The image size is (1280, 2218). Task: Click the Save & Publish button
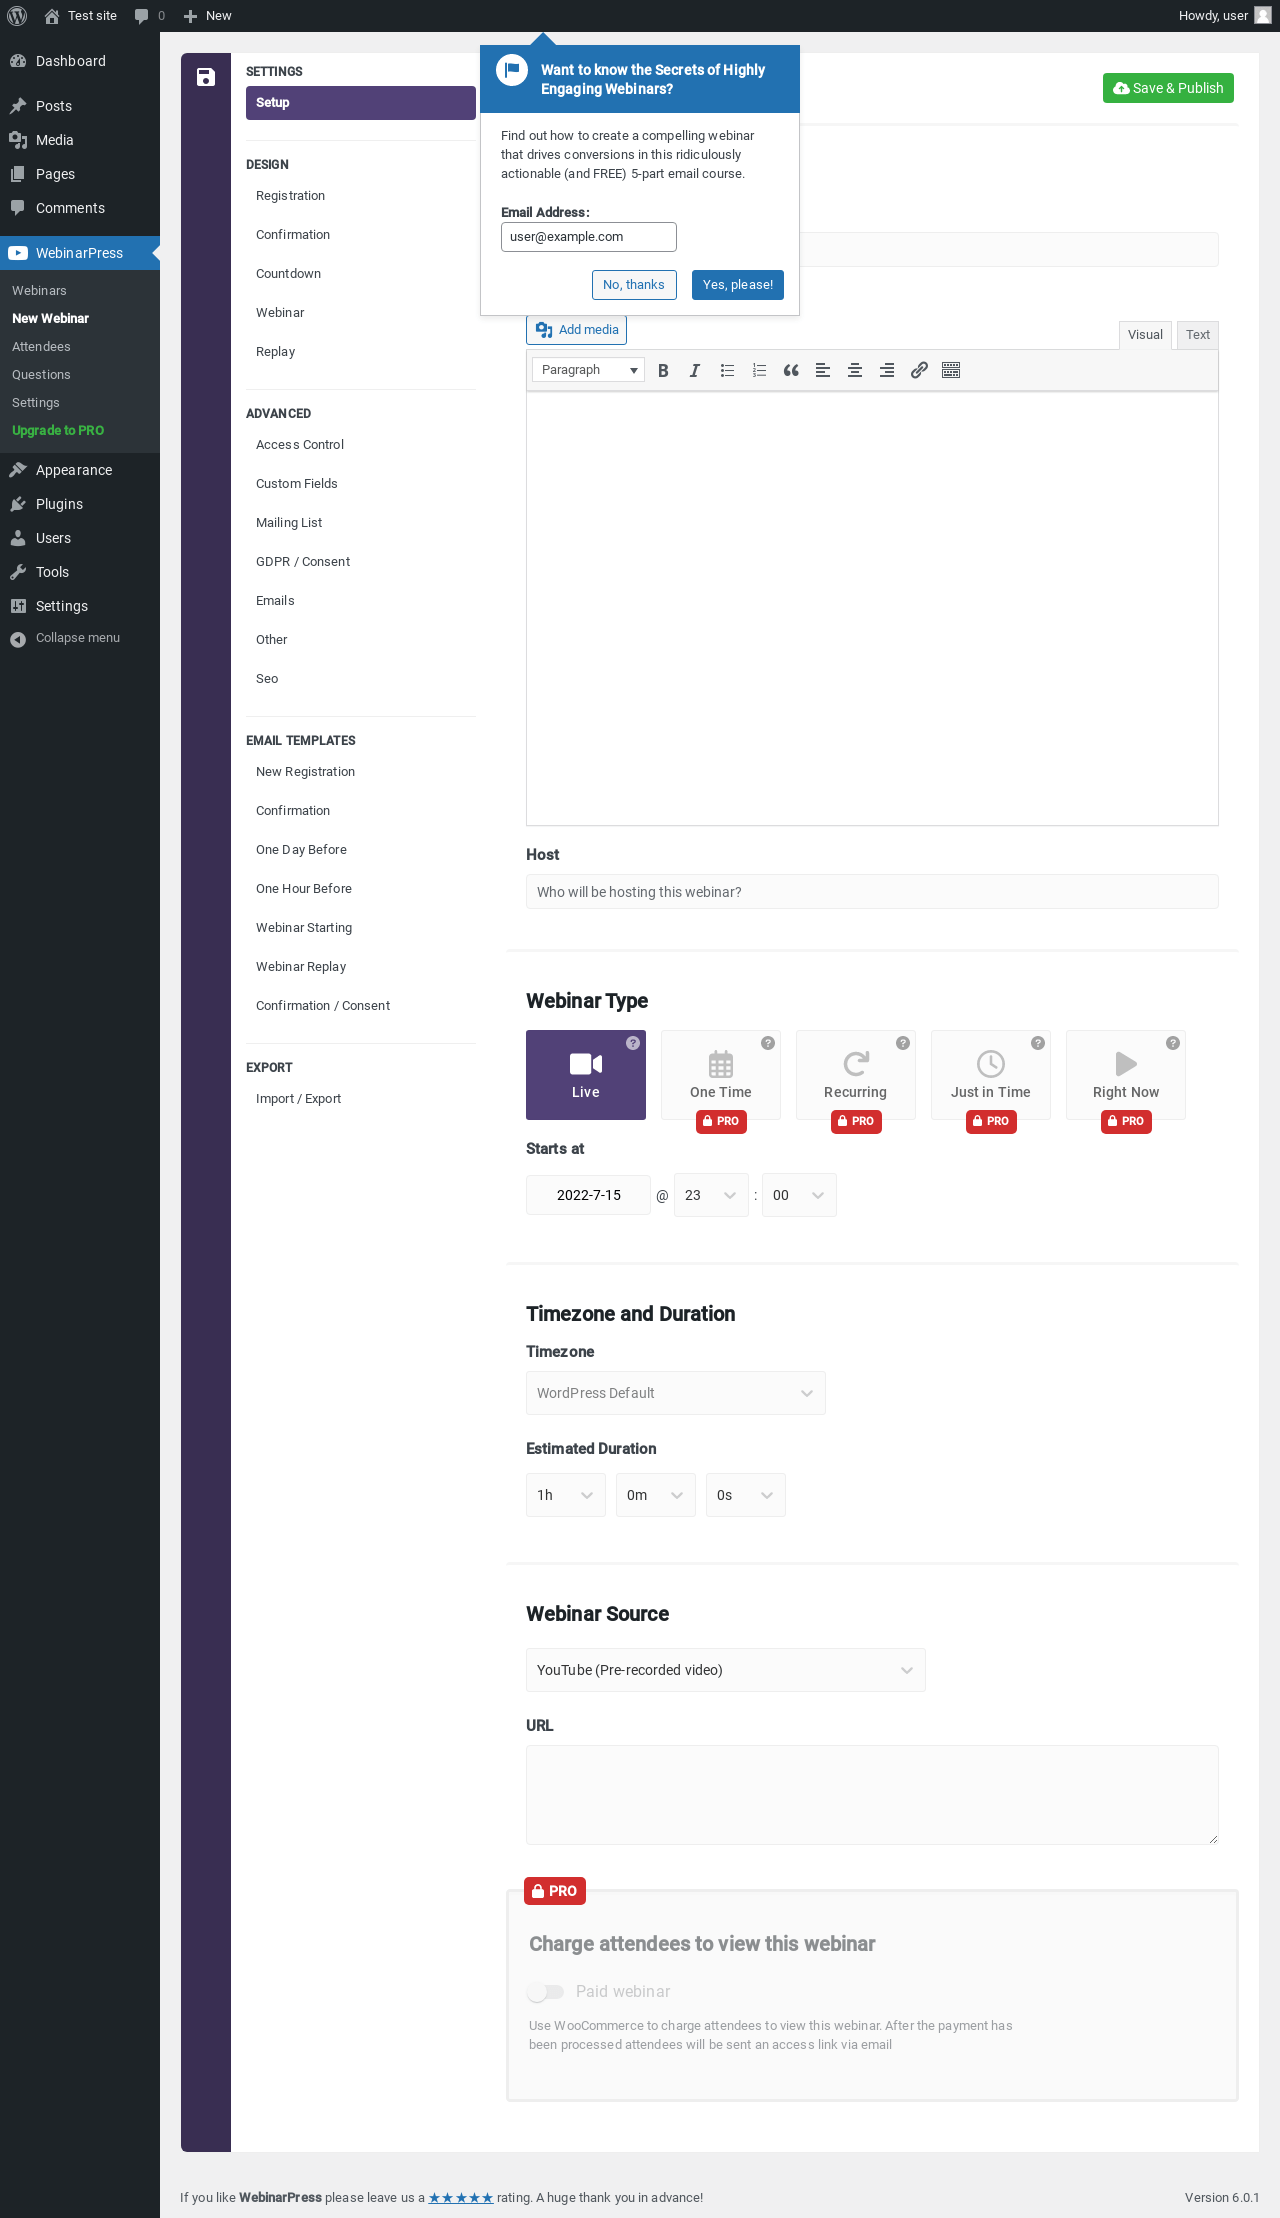coord(1168,88)
